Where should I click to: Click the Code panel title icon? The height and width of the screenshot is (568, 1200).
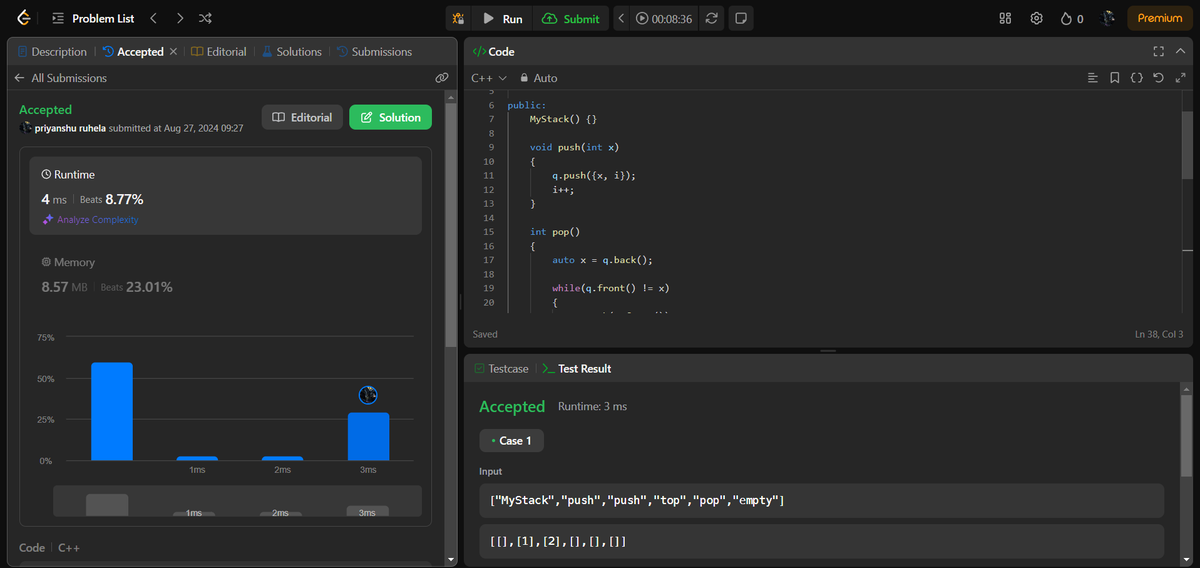478,51
